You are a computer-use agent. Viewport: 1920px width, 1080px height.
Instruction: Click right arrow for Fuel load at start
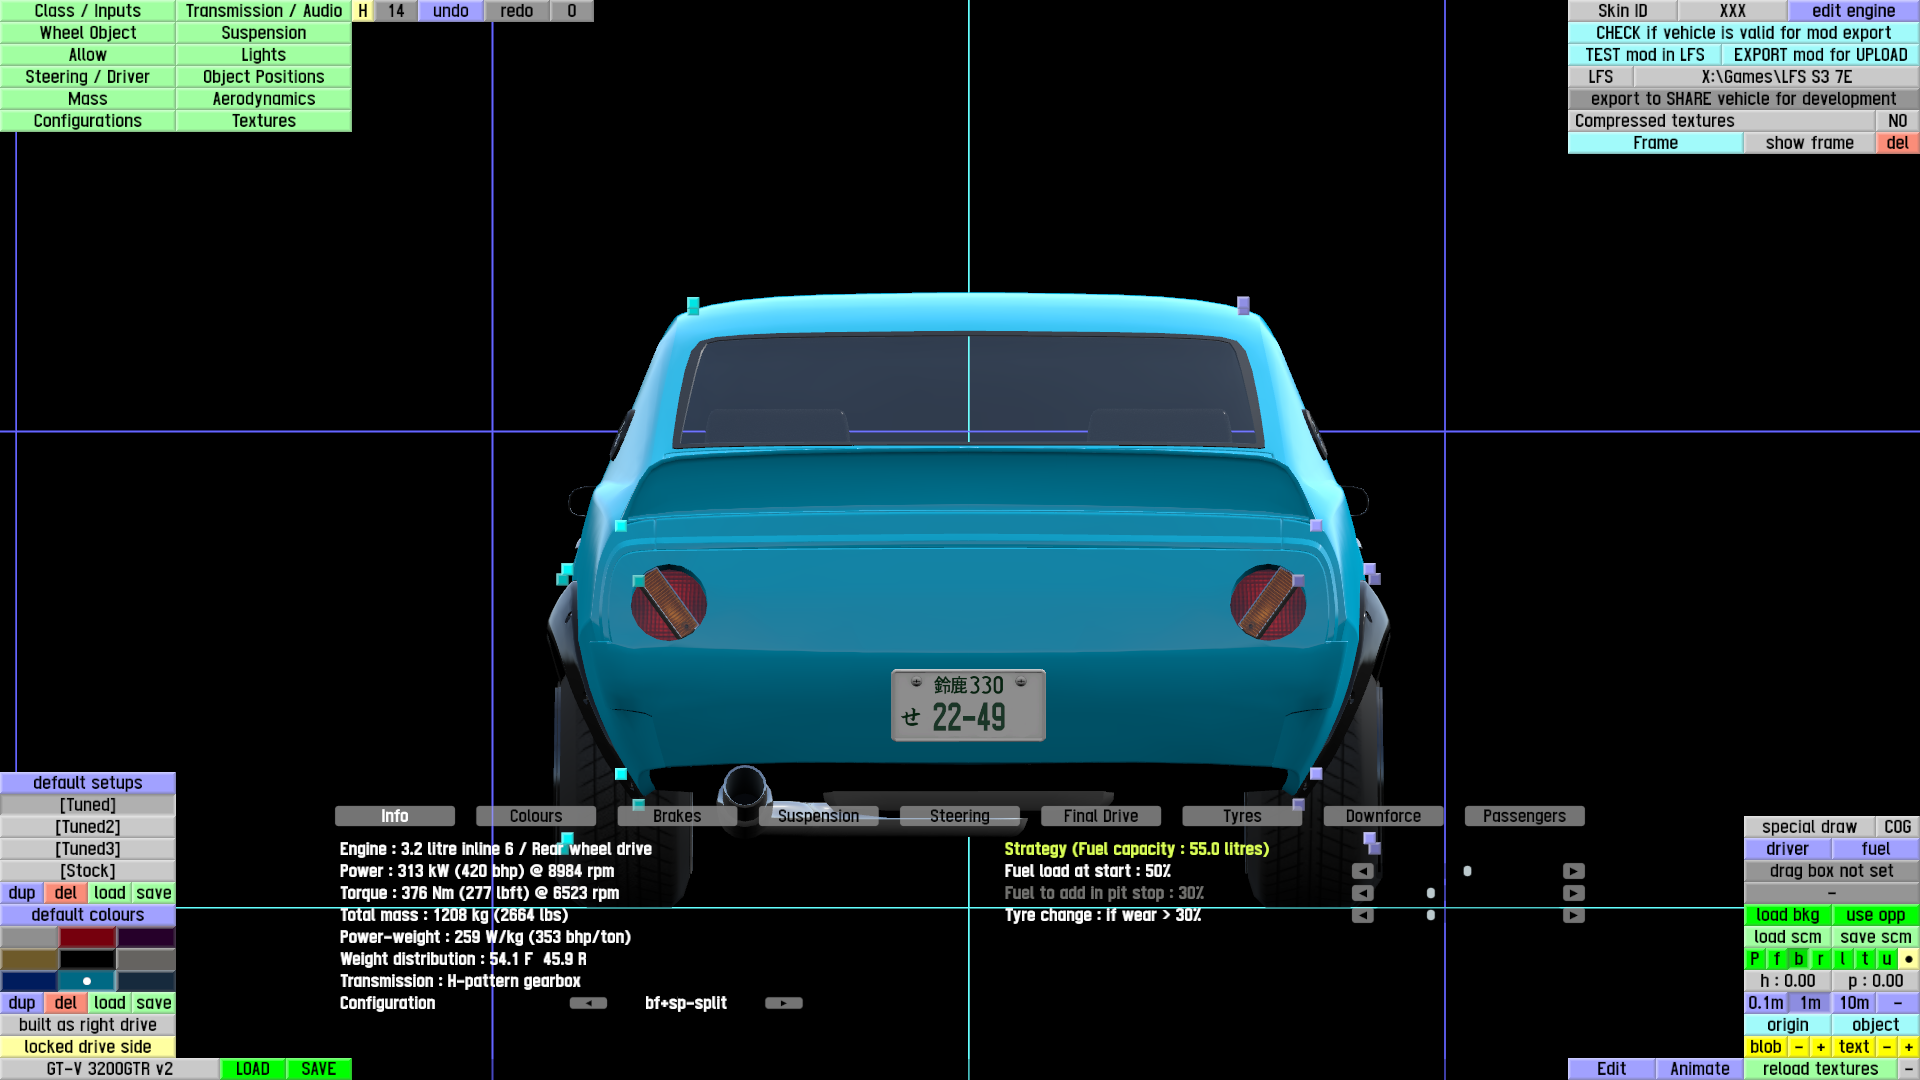(1573, 871)
